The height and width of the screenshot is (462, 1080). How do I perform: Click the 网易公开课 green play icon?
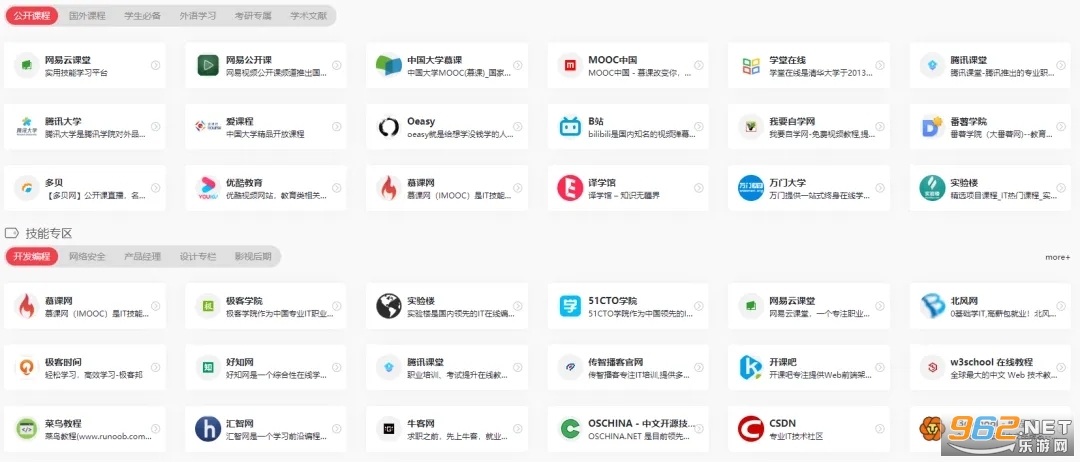(208, 66)
